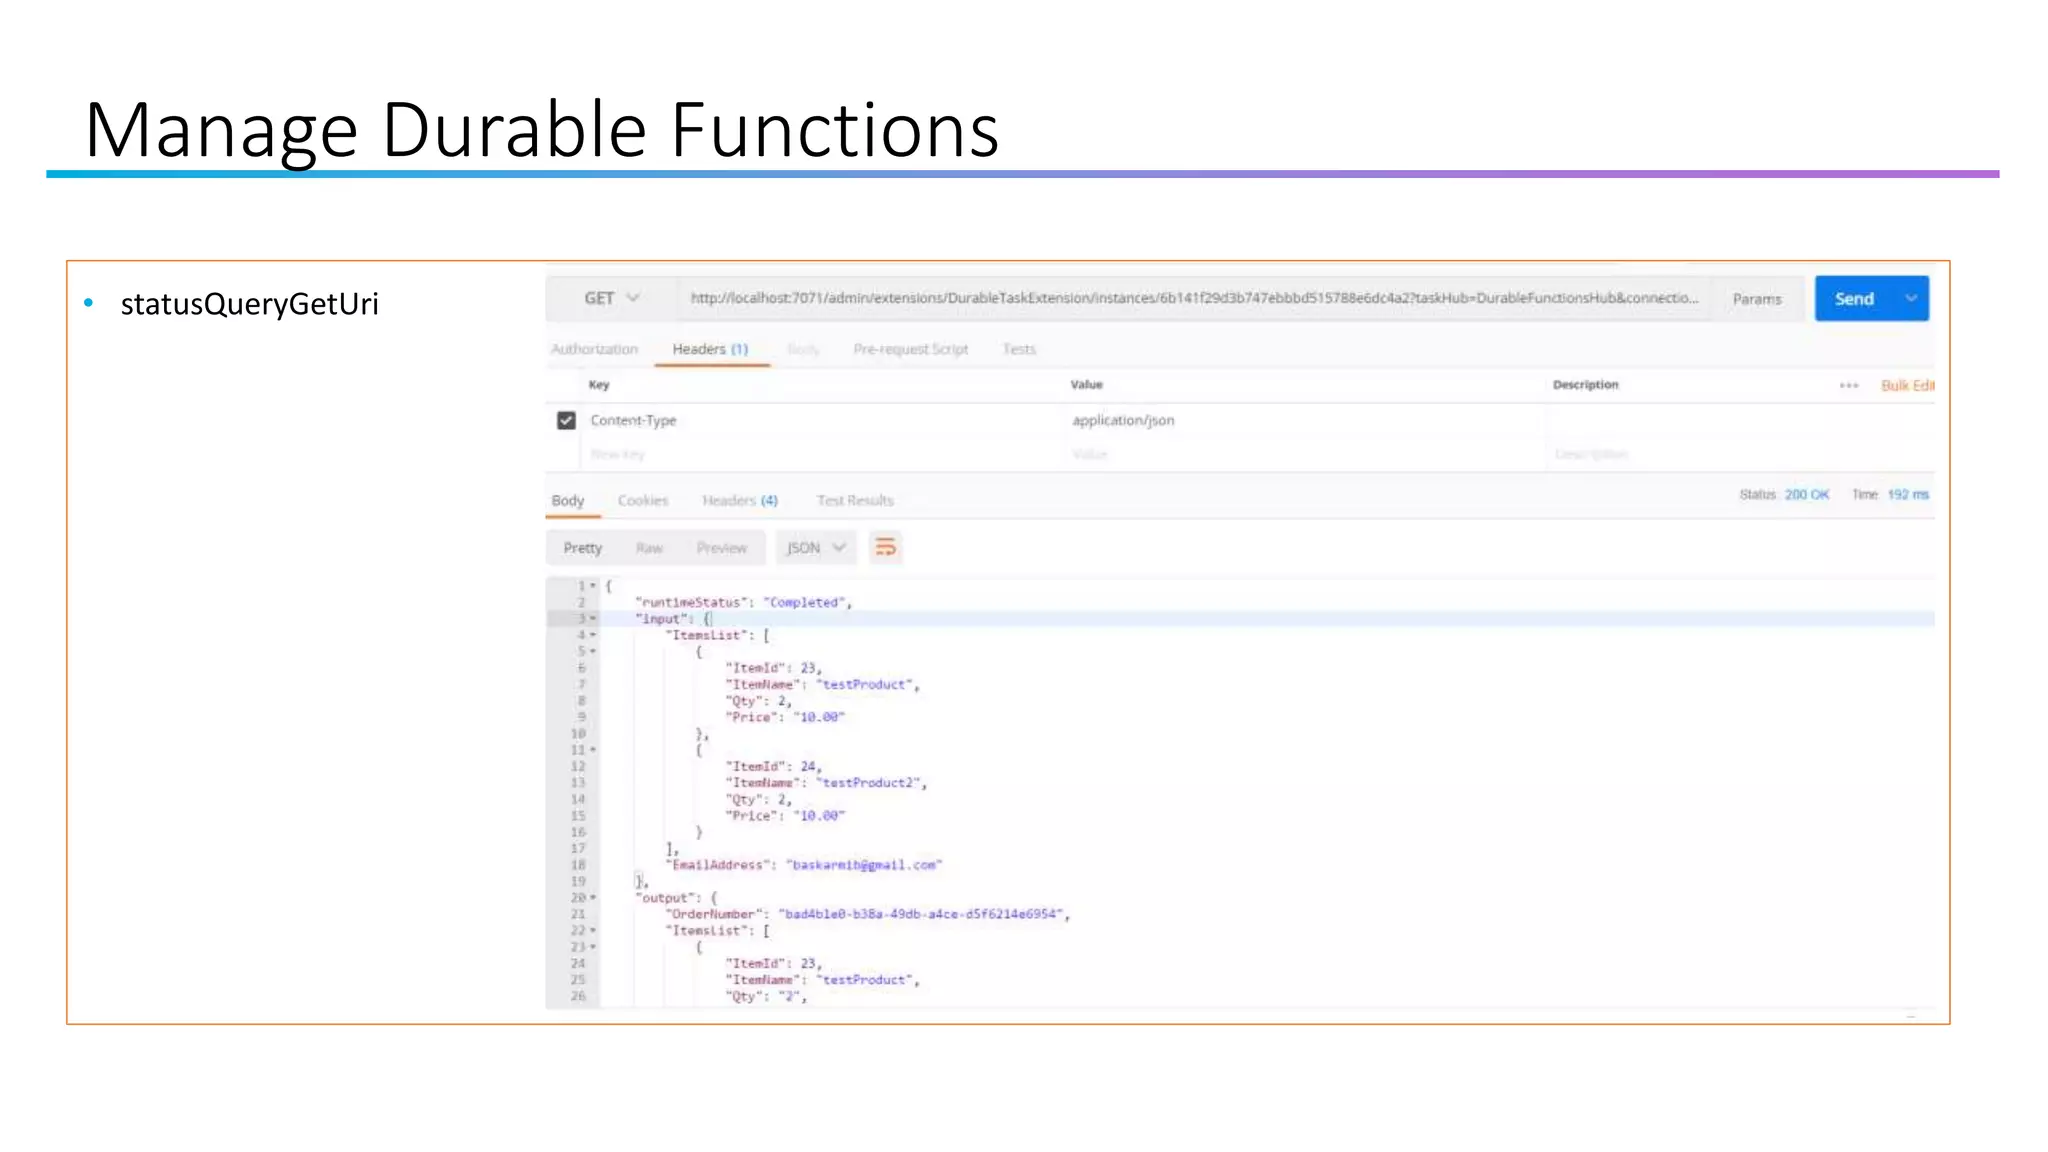Open the Pre-request Script tab
This screenshot has height=1152, width=2048.
(x=910, y=349)
